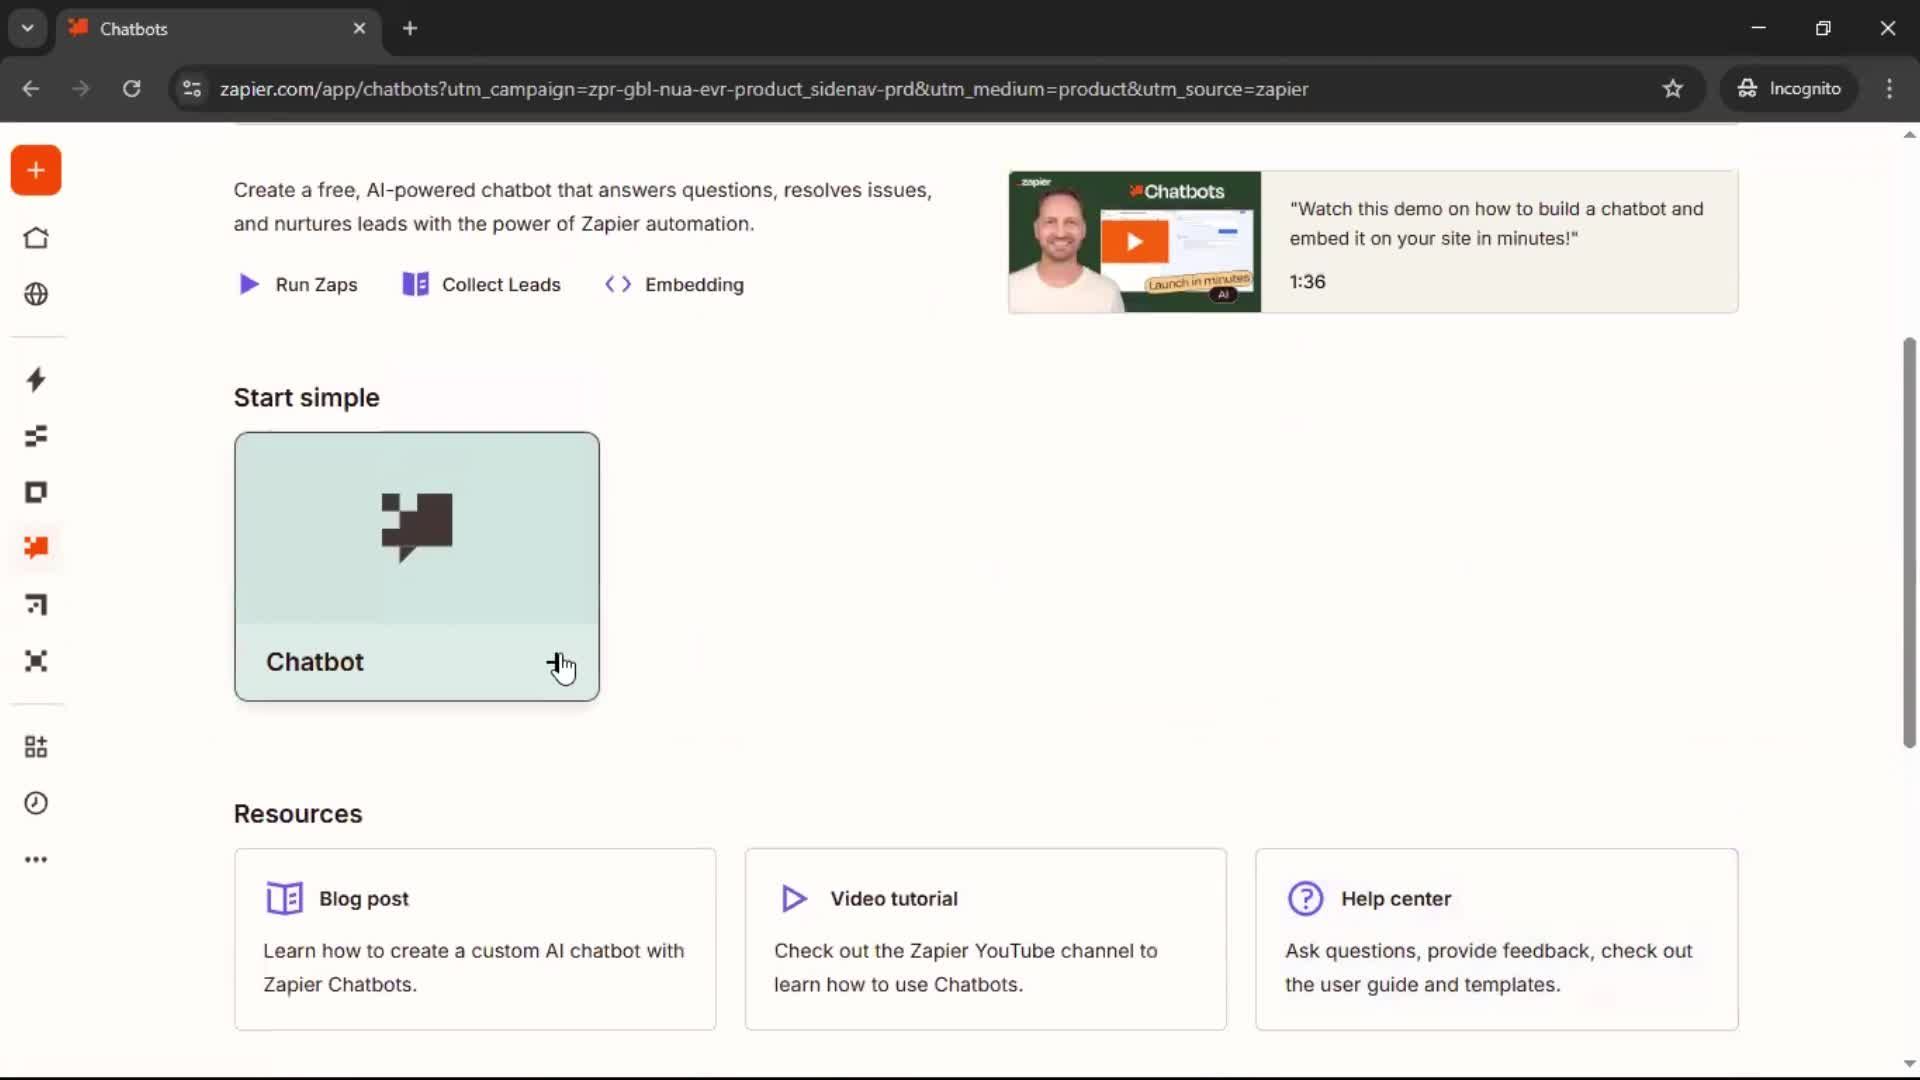
Task: Open the Help center resource card
Action: point(1496,939)
